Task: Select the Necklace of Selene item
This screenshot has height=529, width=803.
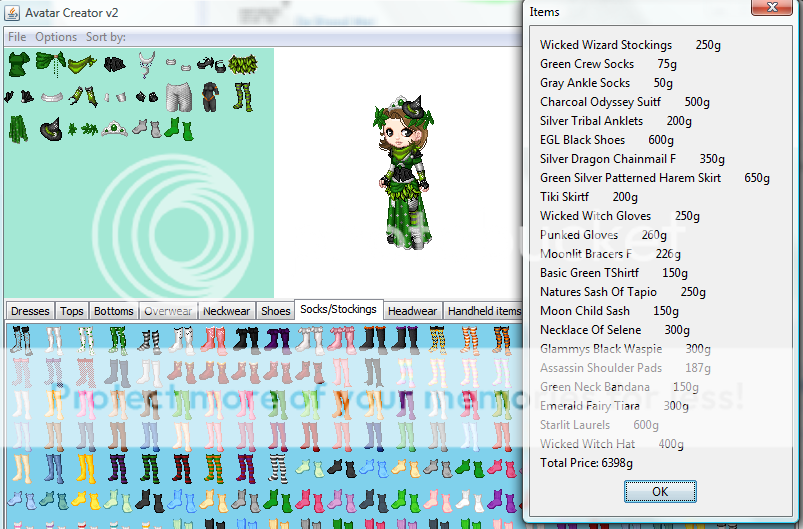Action: [x=147, y=62]
